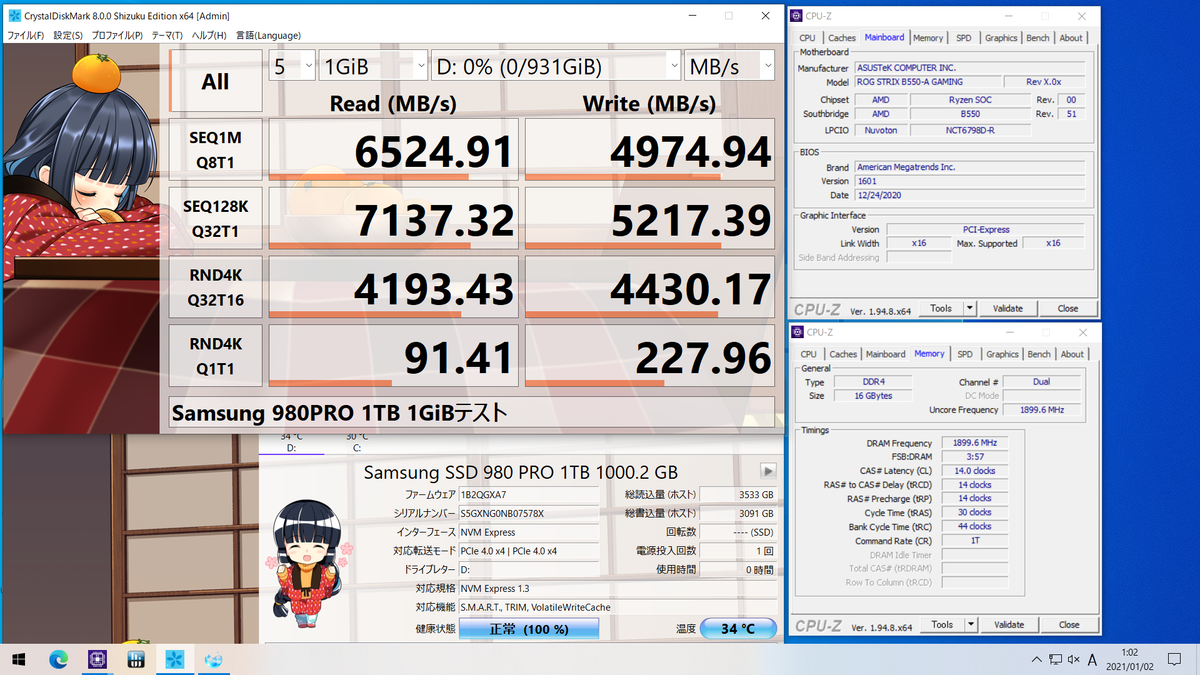This screenshot has height=675, width=1200.
Task: Show hidden system tray icons
Action: (x=1037, y=659)
